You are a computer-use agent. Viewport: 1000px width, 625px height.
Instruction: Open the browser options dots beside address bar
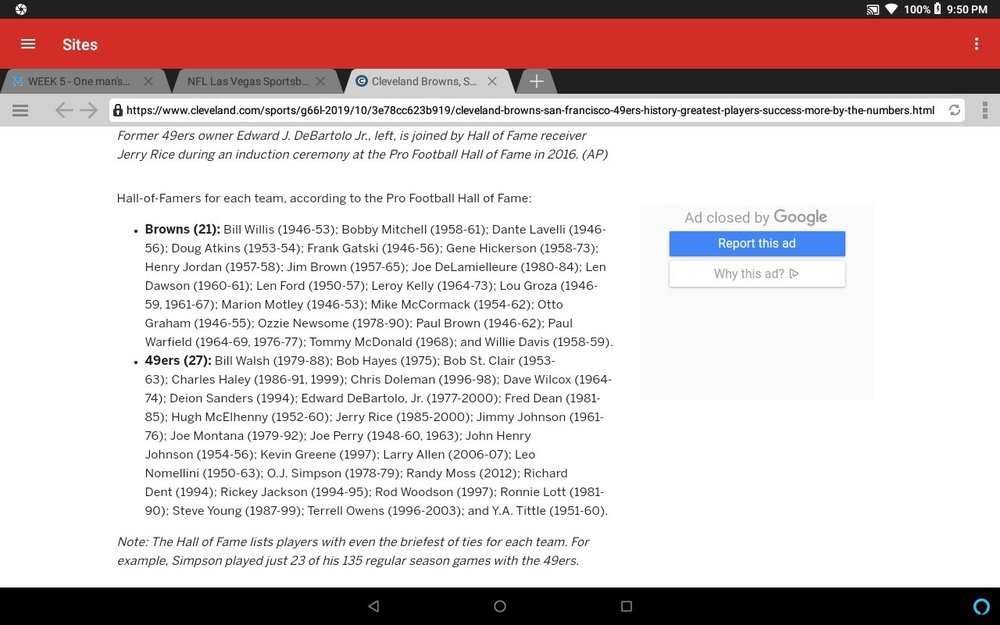tap(985, 110)
